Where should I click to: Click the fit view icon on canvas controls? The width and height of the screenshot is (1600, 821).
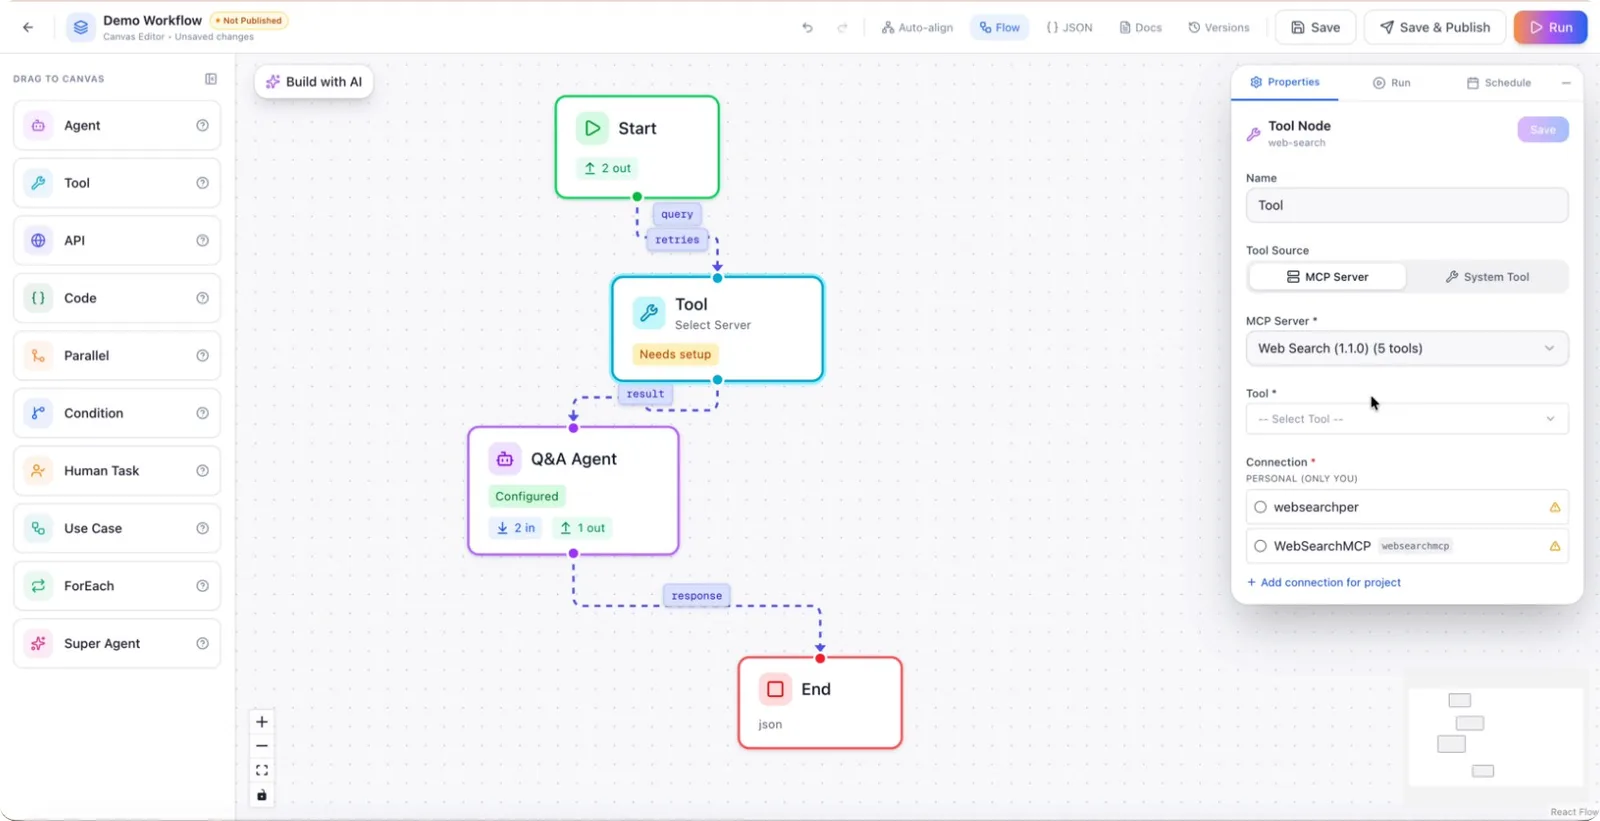click(262, 770)
